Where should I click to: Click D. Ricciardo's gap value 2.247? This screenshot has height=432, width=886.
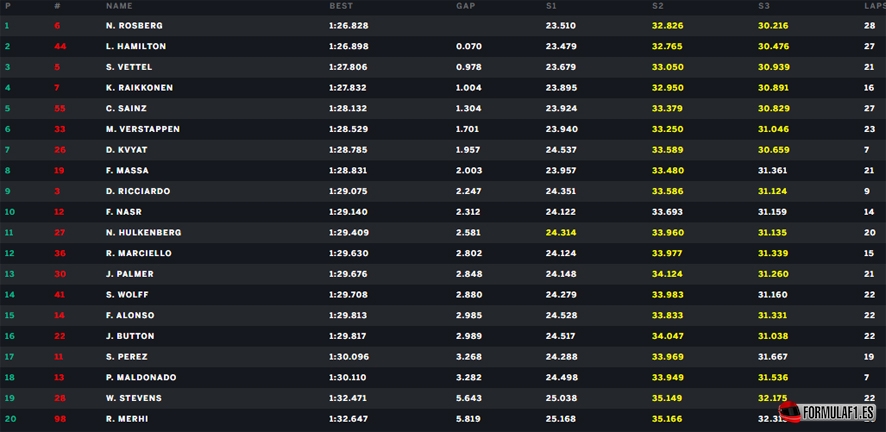click(x=469, y=191)
